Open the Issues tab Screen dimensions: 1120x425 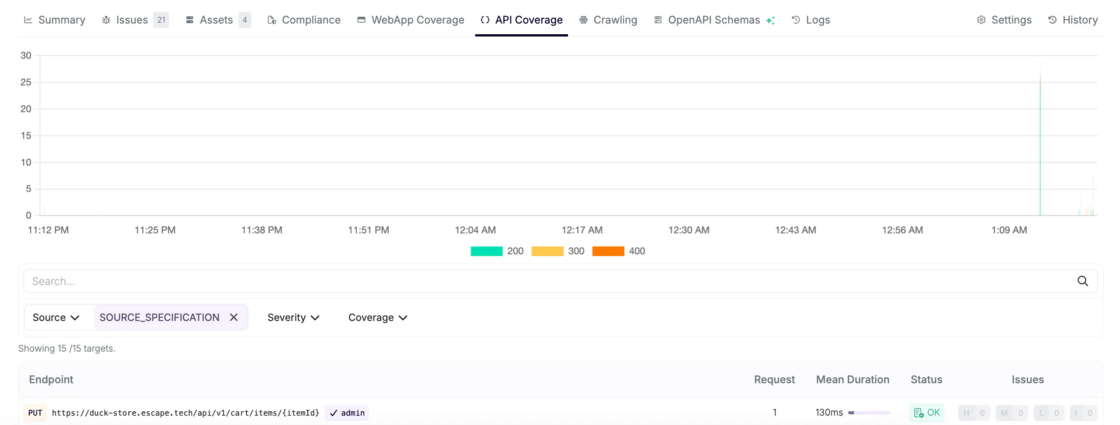[133, 20]
